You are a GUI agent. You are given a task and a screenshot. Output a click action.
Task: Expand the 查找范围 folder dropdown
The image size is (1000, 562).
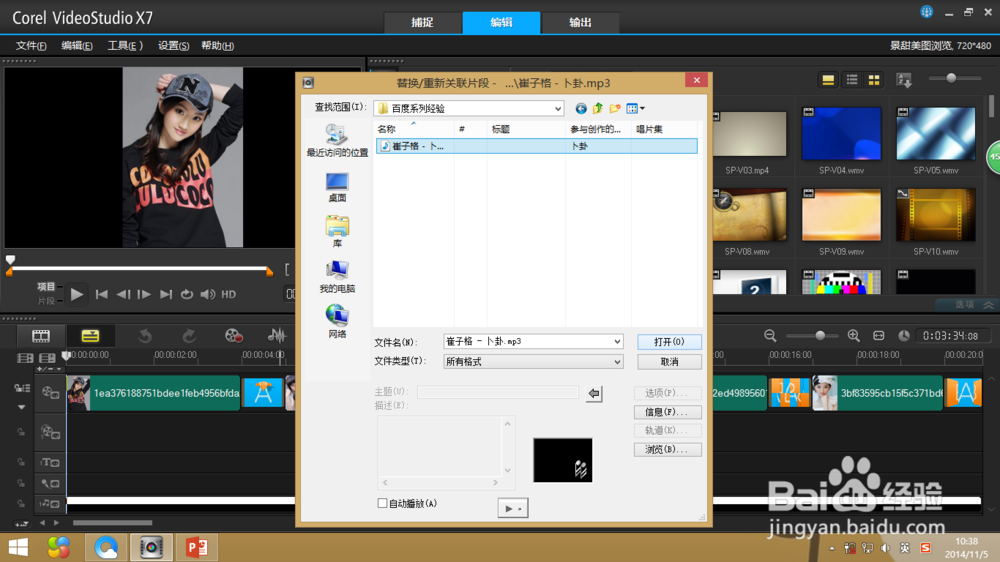point(558,108)
